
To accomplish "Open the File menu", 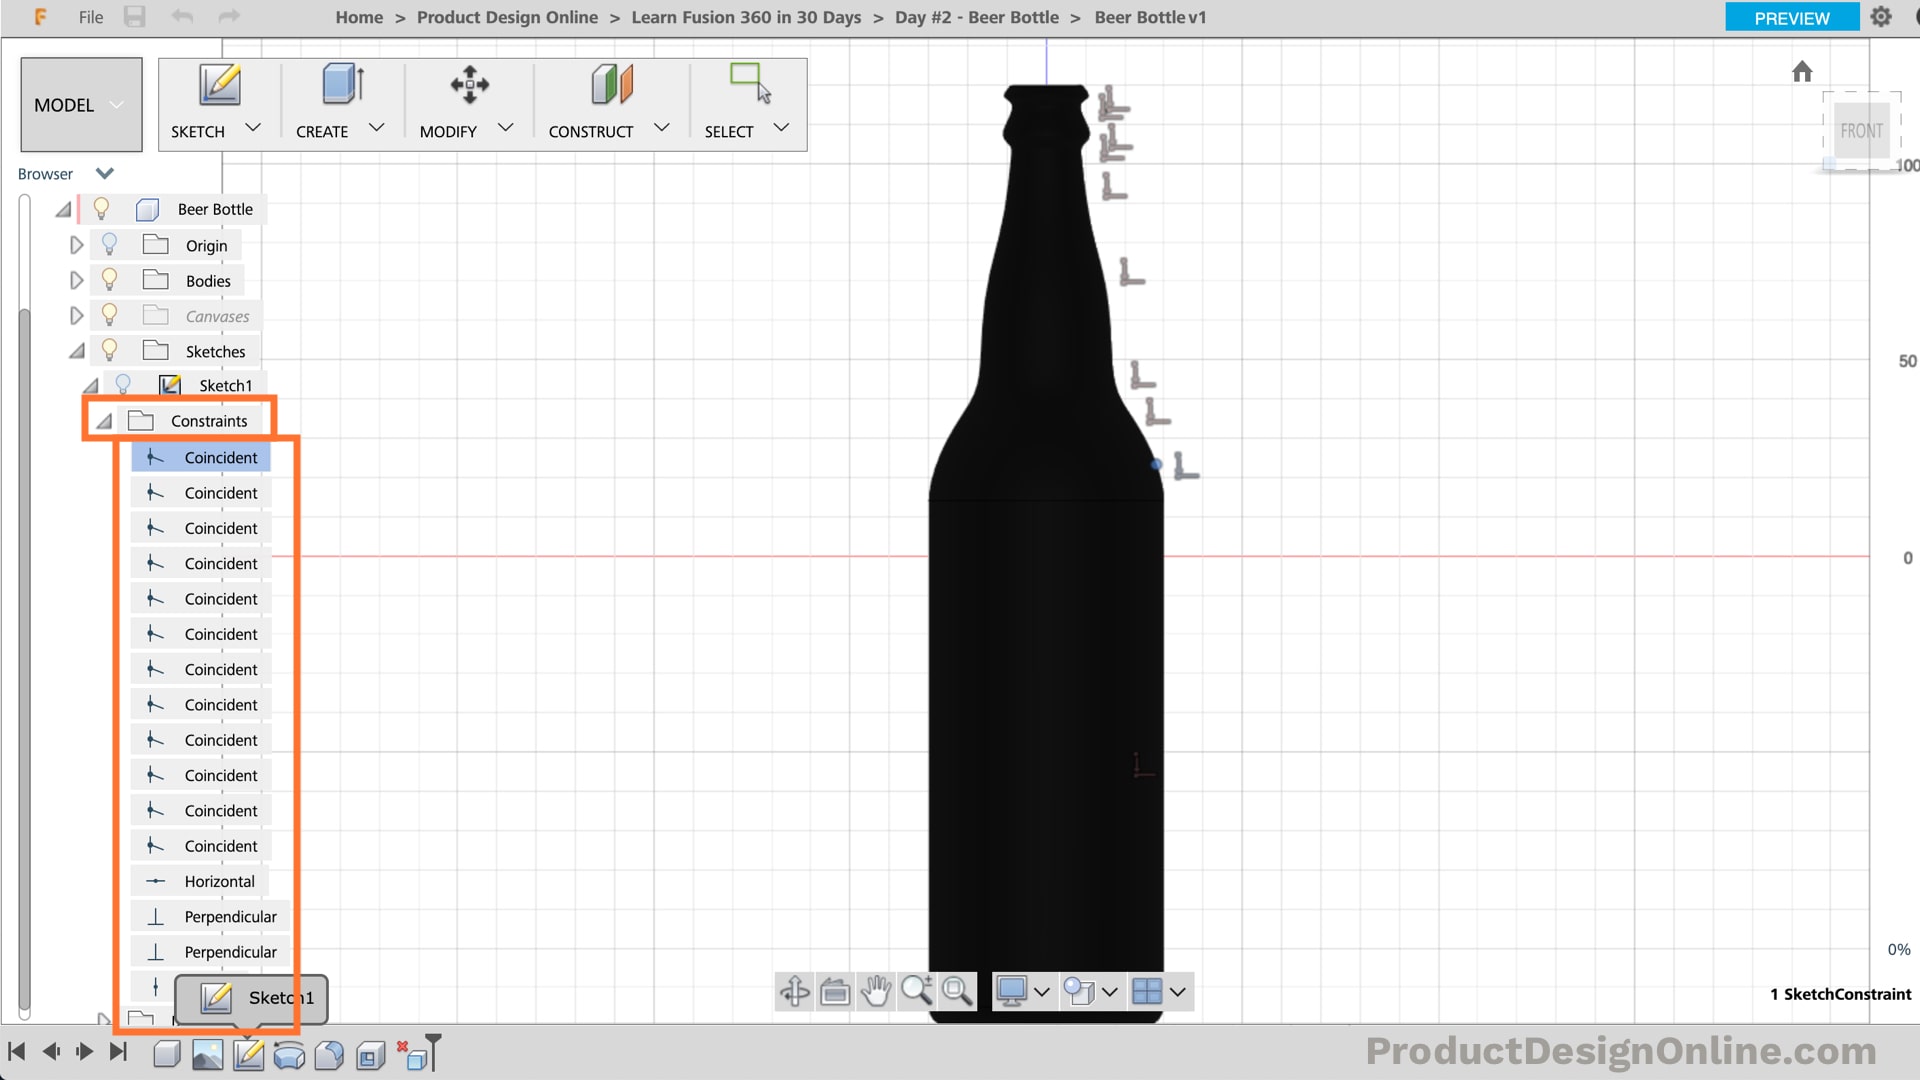I will pyautogui.click(x=91, y=17).
